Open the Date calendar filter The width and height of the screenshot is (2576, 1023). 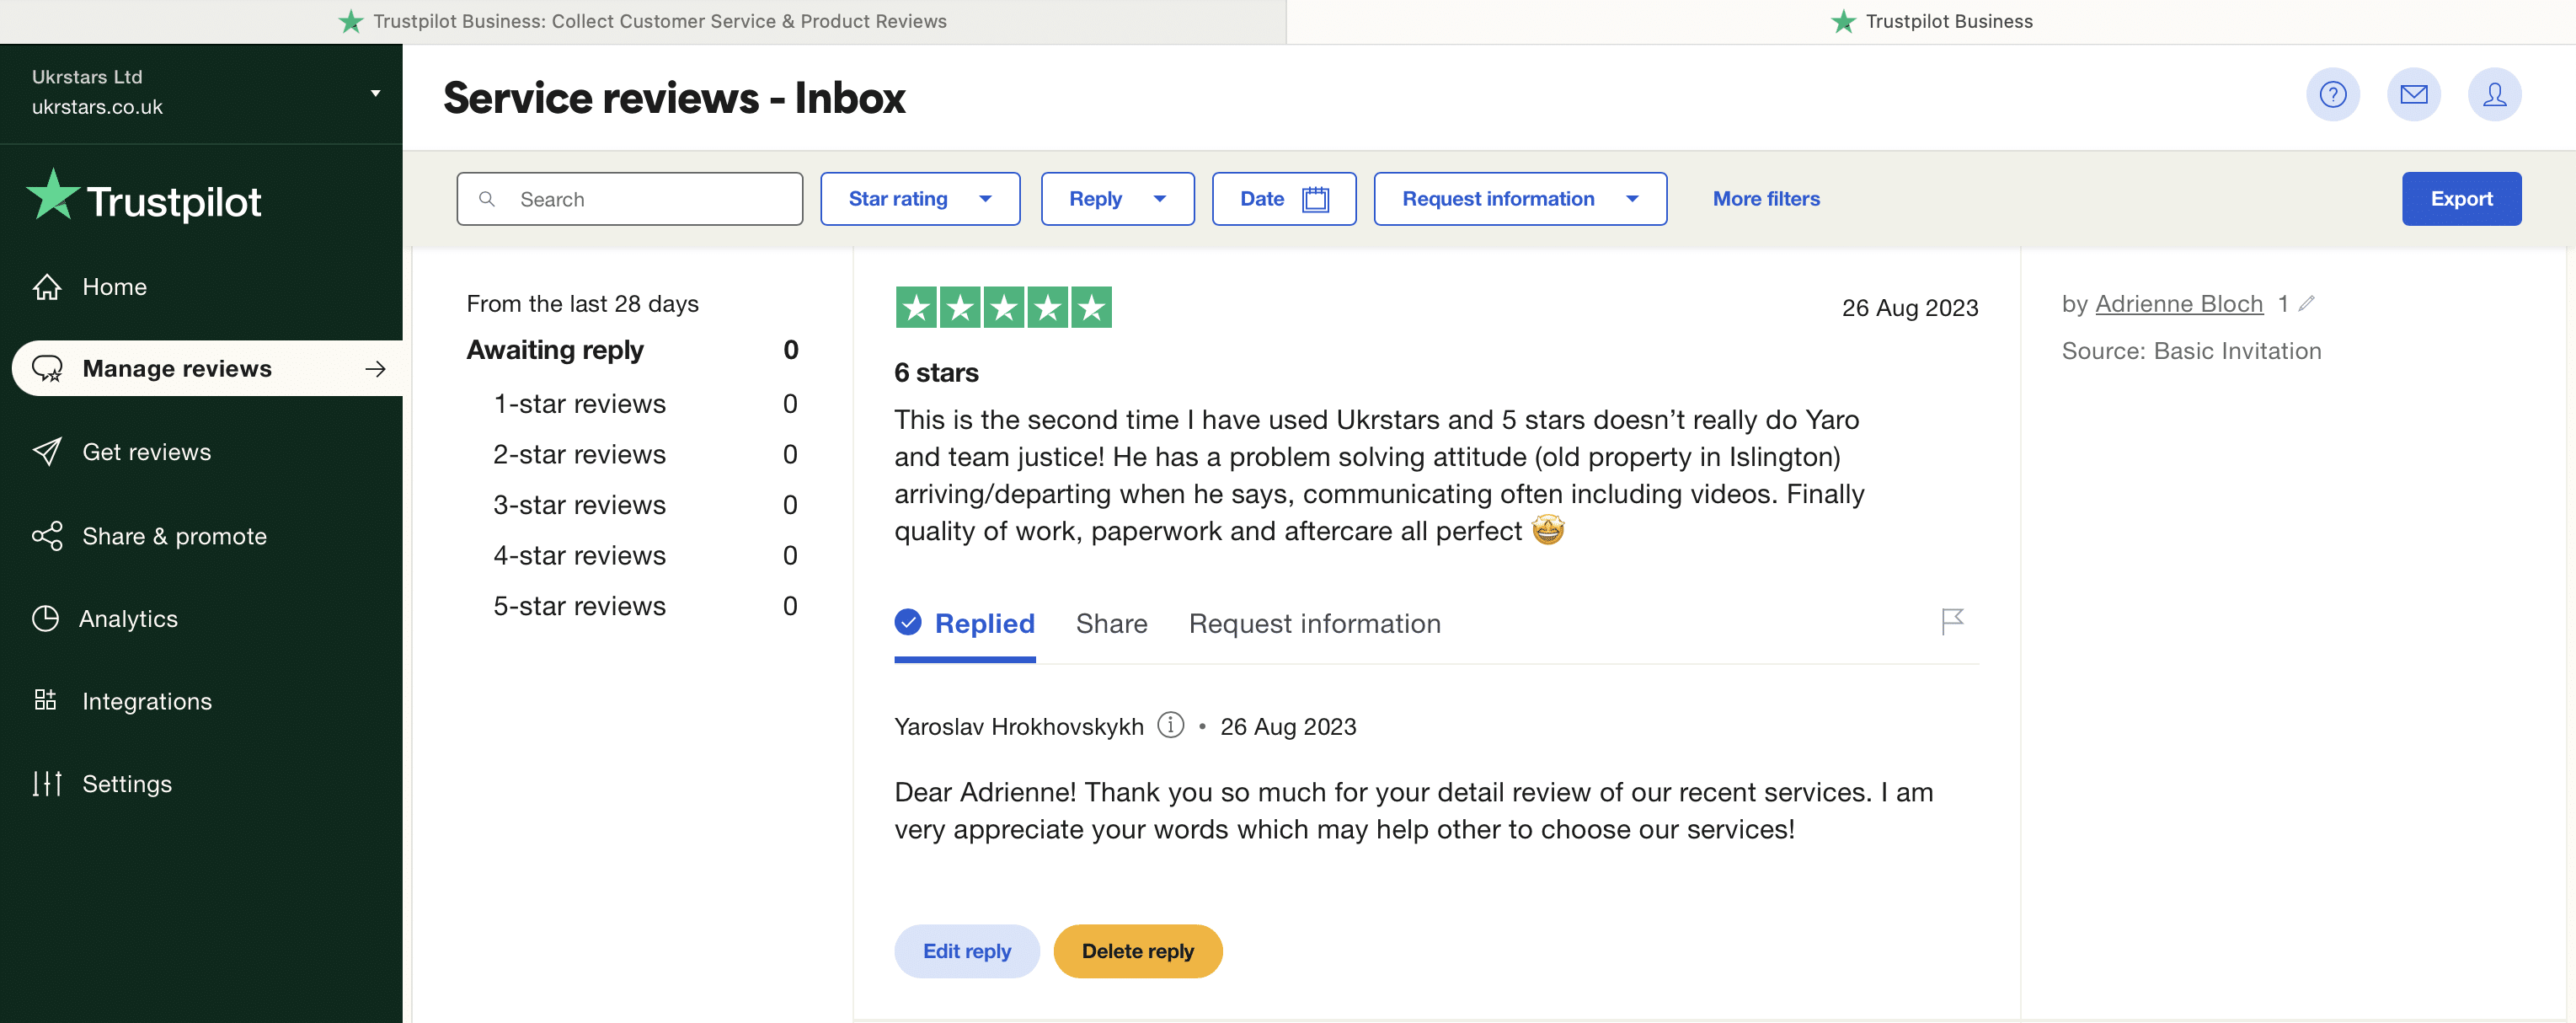[x=1283, y=199]
